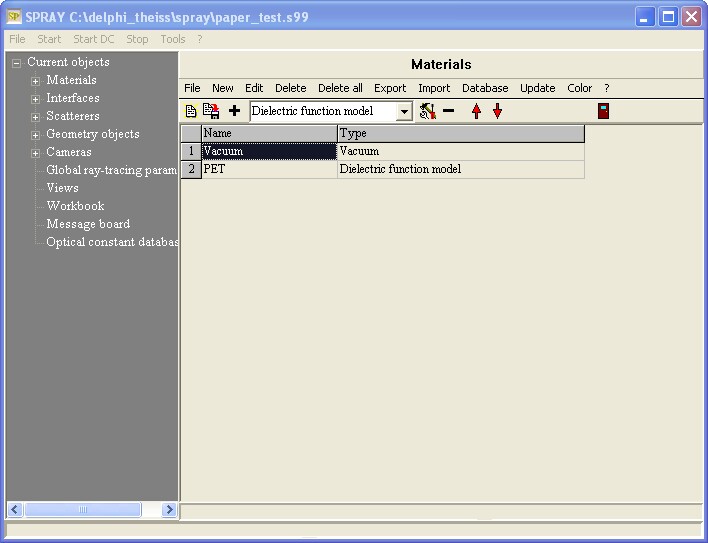708x543 pixels.
Task: Move material up with red up arrow
Action: pos(476,111)
